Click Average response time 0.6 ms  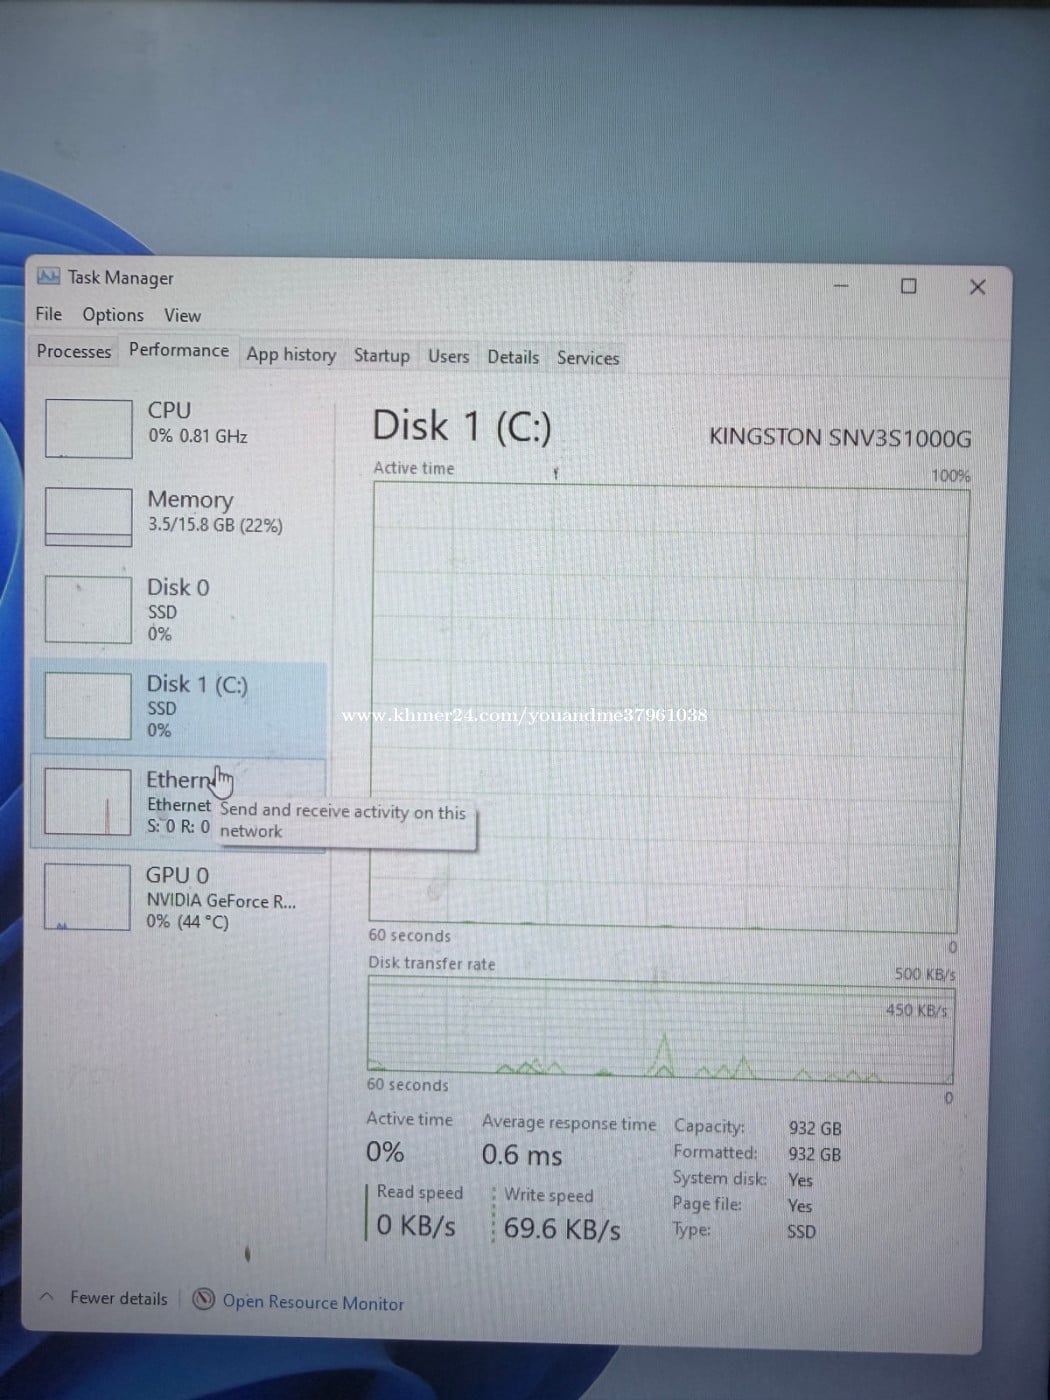tap(522, 1156)
